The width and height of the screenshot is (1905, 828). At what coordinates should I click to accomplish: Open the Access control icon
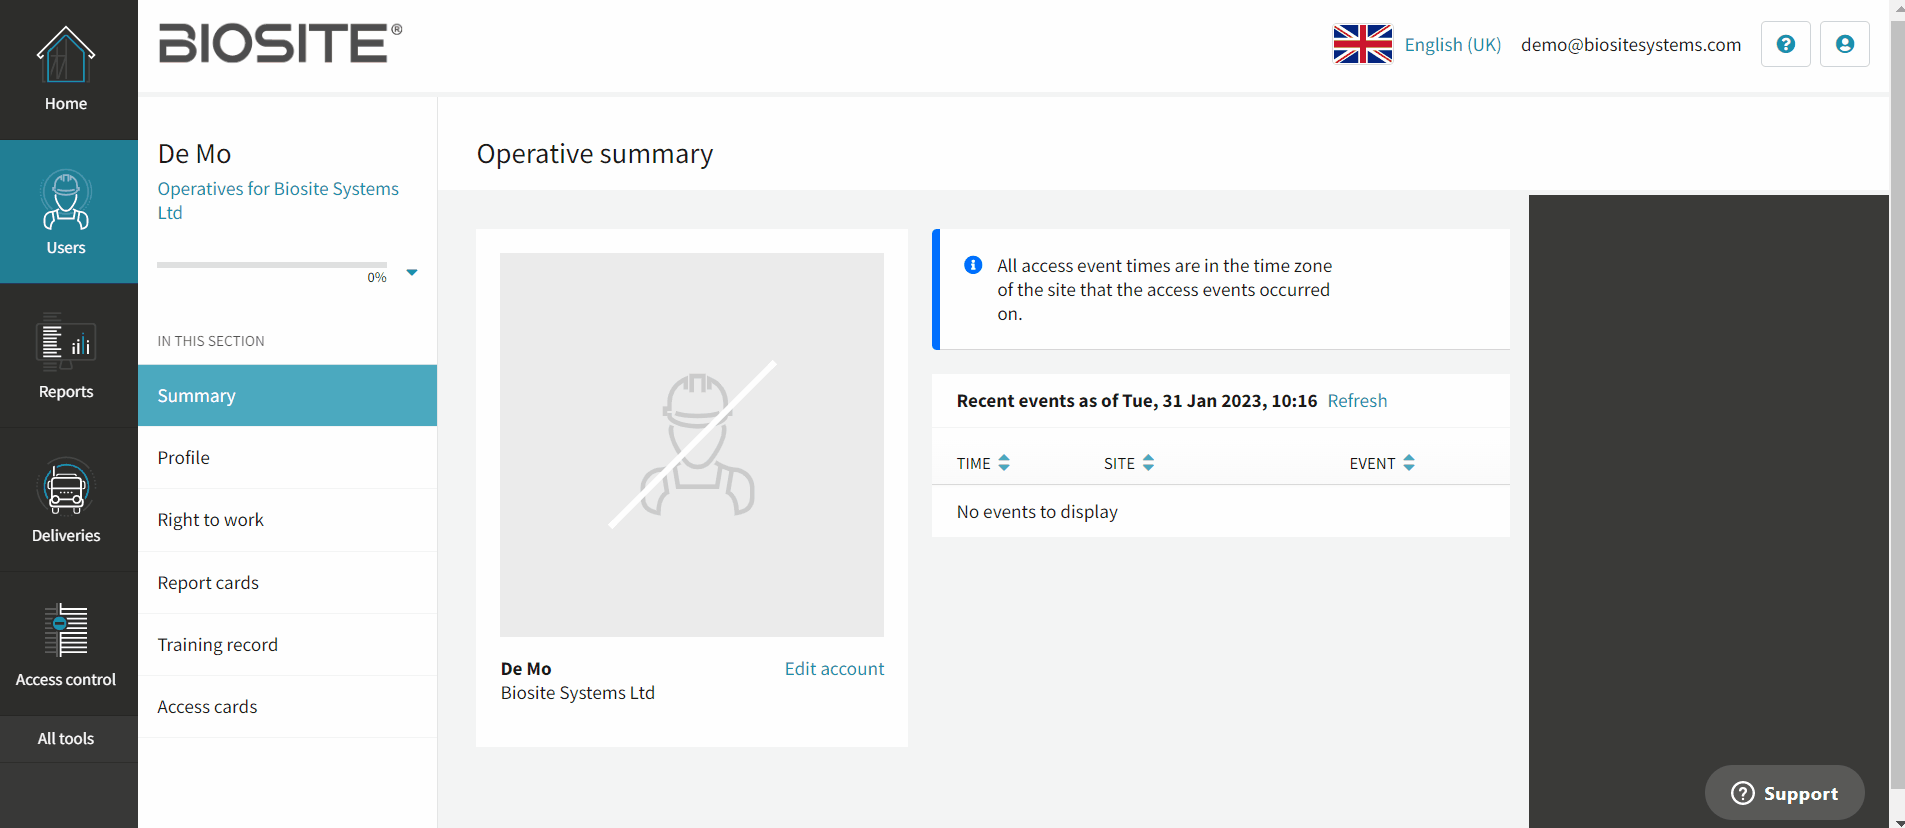[x=66, y=630]
